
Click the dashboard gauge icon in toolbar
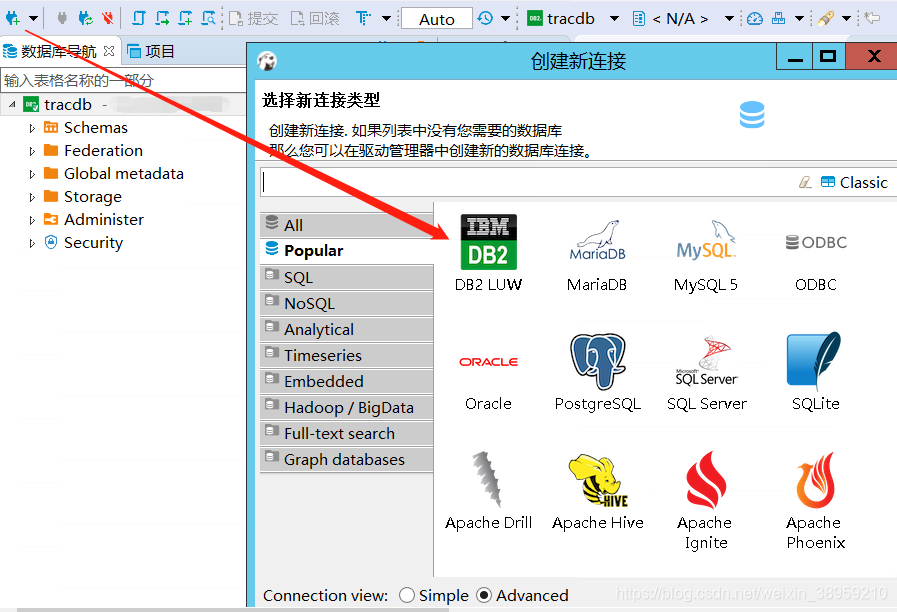(755, 18)
